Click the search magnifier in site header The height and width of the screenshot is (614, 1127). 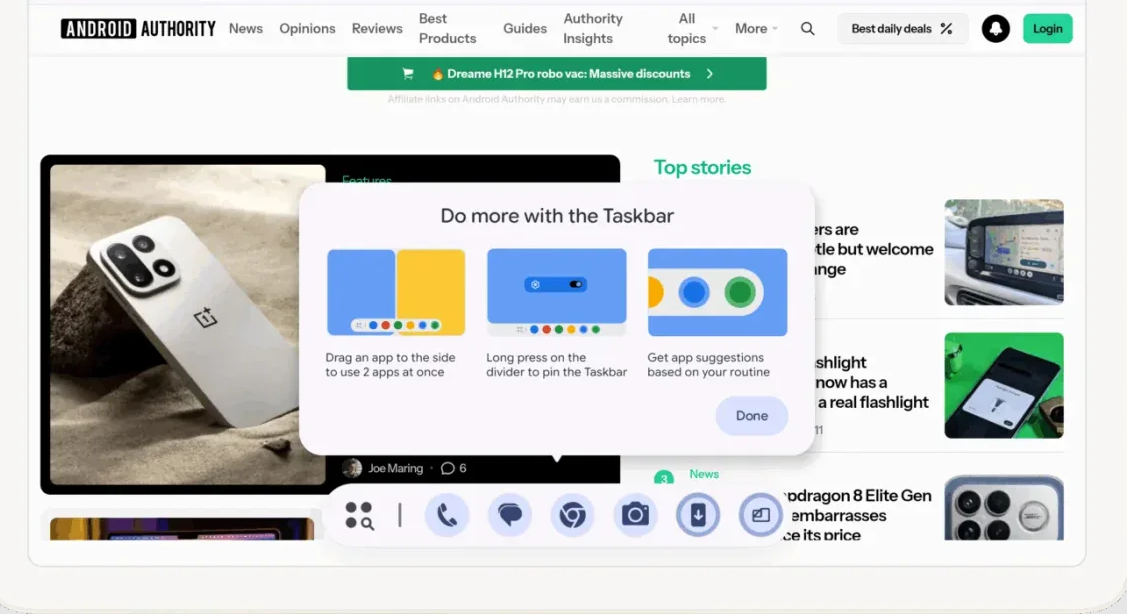tap(808, 29)
